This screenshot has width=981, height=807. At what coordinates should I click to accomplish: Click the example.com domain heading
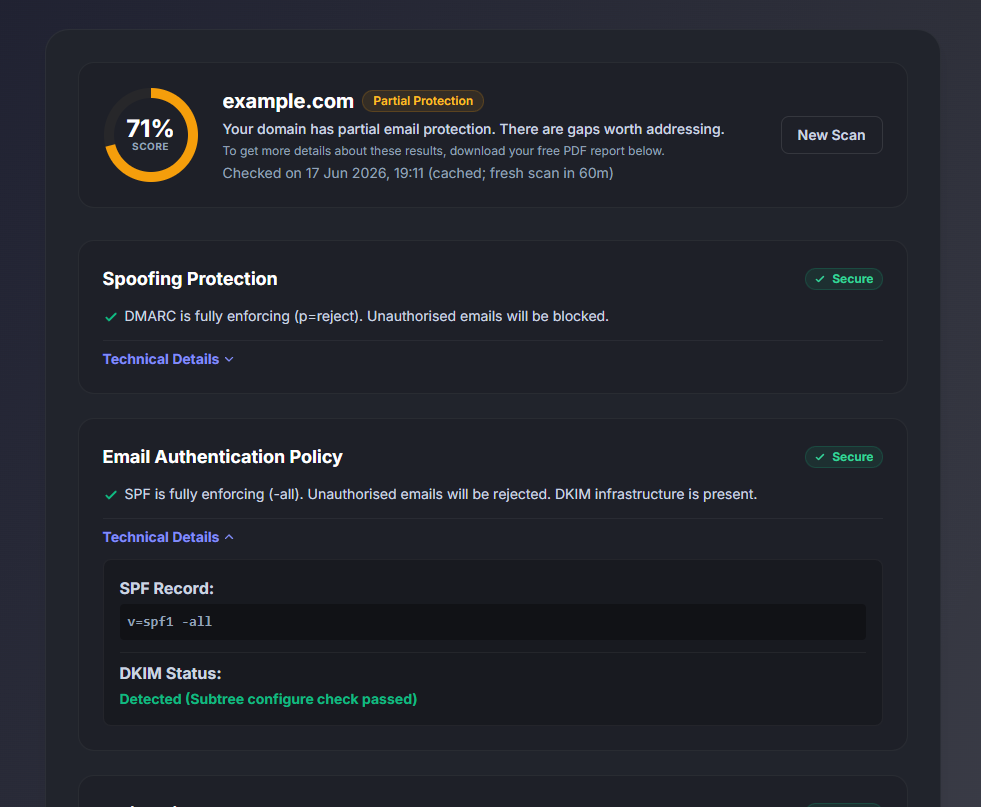[288, 101]
